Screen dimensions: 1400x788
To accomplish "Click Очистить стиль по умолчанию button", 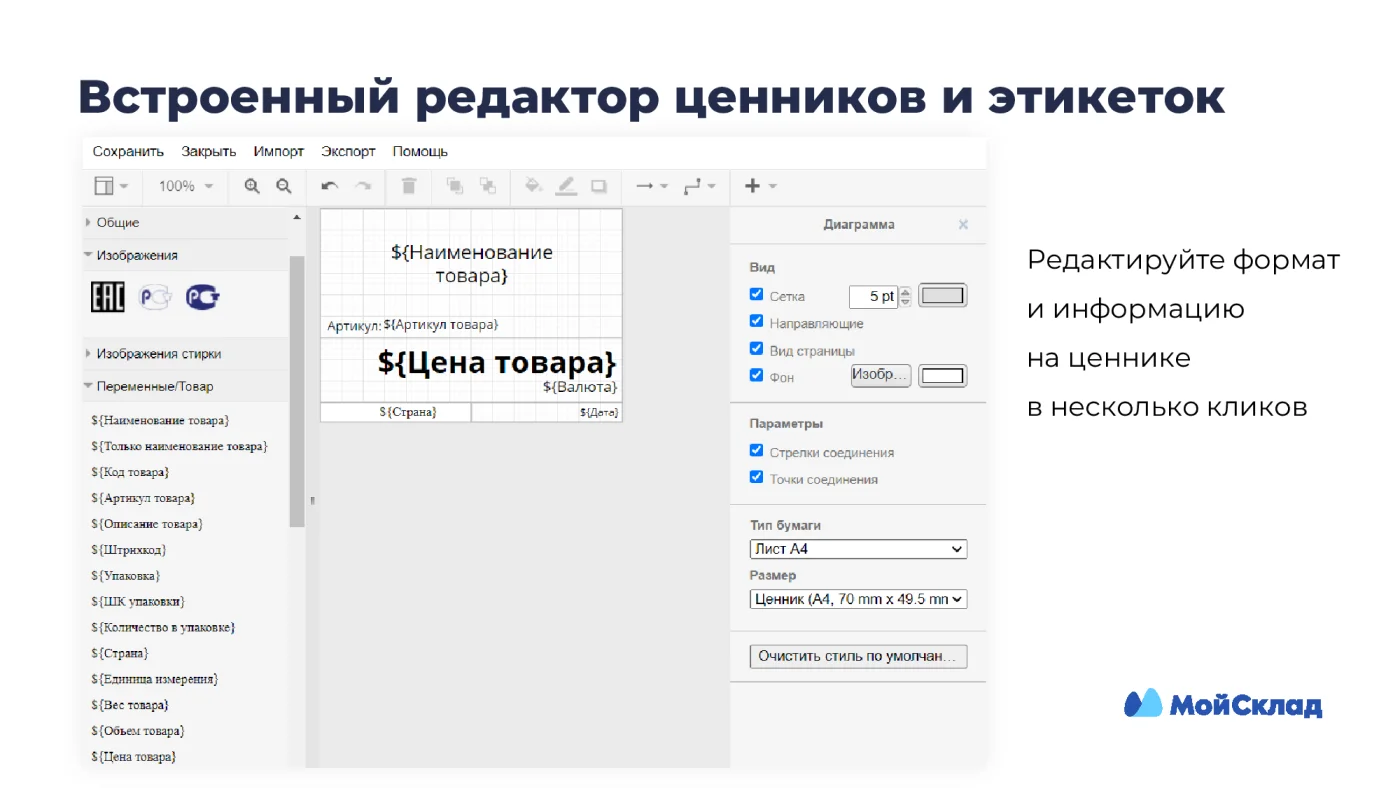I will coord(858,657).
